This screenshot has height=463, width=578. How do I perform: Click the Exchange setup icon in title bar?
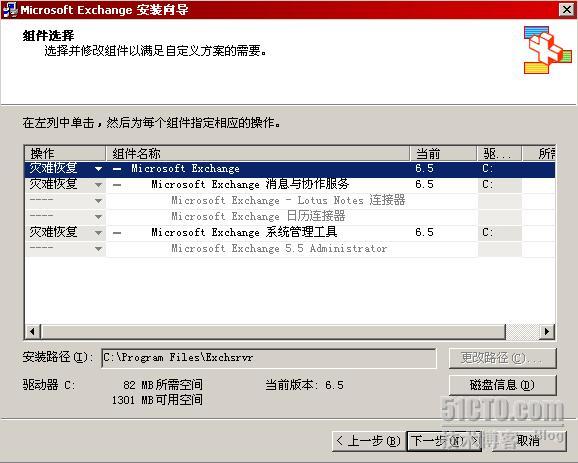click(10, 10)
